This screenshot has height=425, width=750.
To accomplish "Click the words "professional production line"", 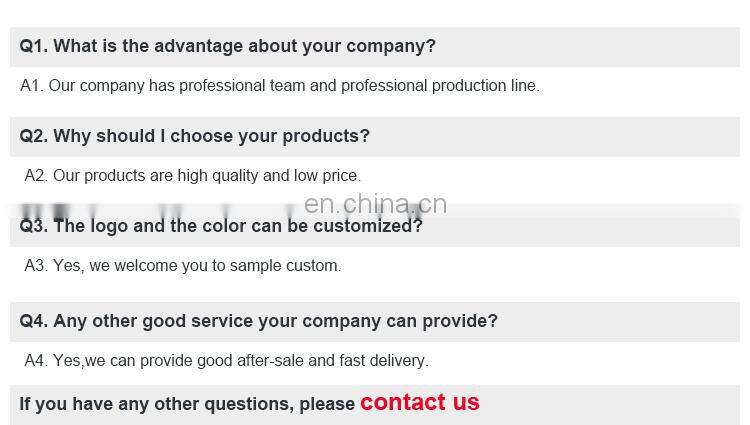I will click(x=439, y=86).
